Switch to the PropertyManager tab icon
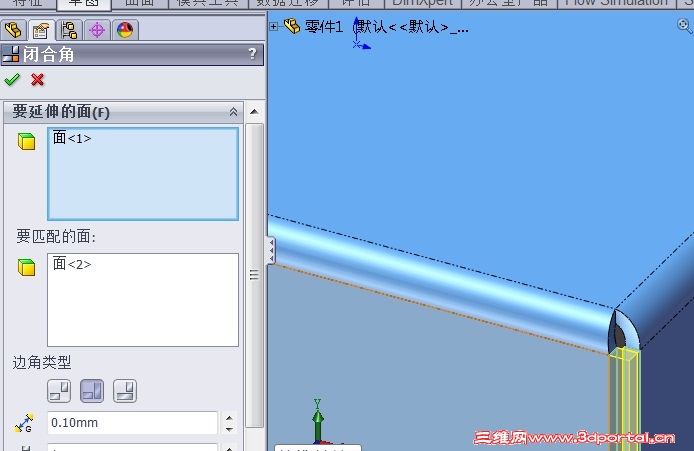Image resolution: width=694 pixels, height=451 pixels. point(41,30)
